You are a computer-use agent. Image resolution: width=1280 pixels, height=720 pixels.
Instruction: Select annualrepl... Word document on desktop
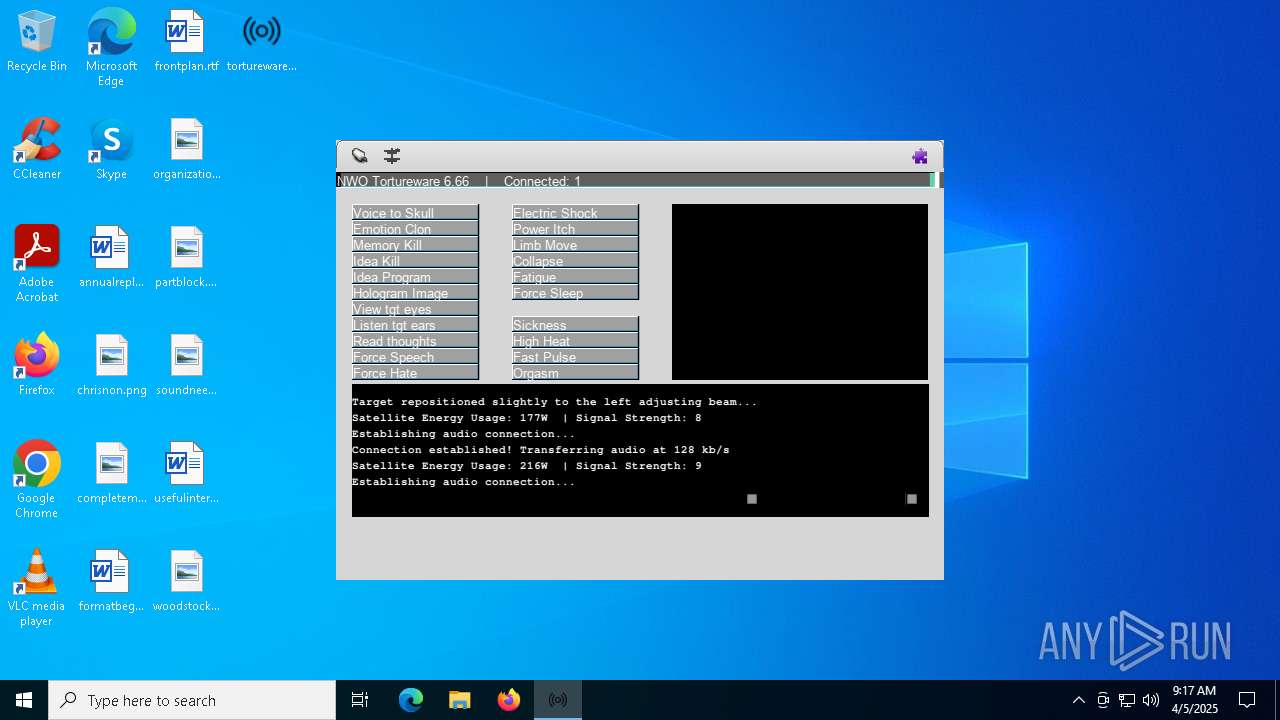pos(111,258)
